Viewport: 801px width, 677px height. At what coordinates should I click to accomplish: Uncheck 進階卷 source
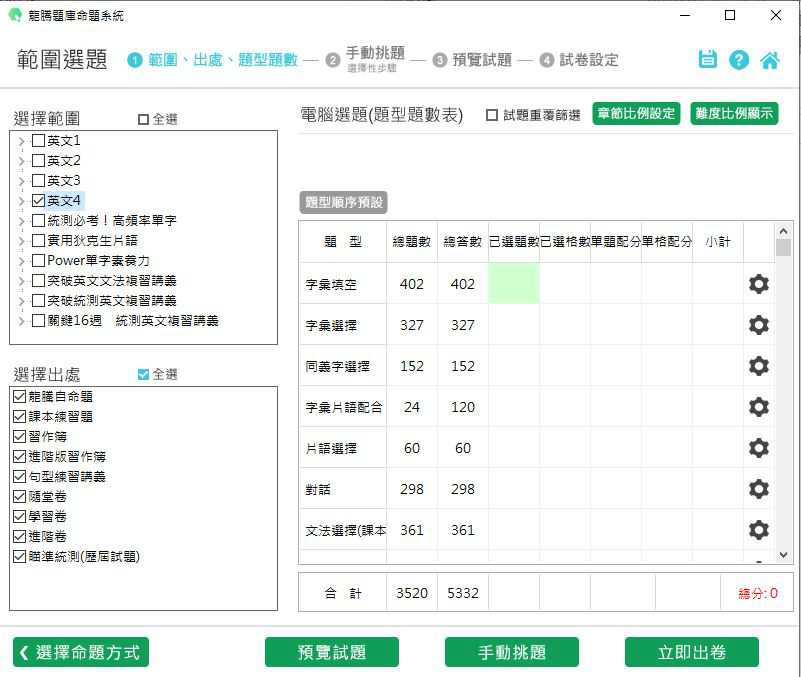click(19, 536)
